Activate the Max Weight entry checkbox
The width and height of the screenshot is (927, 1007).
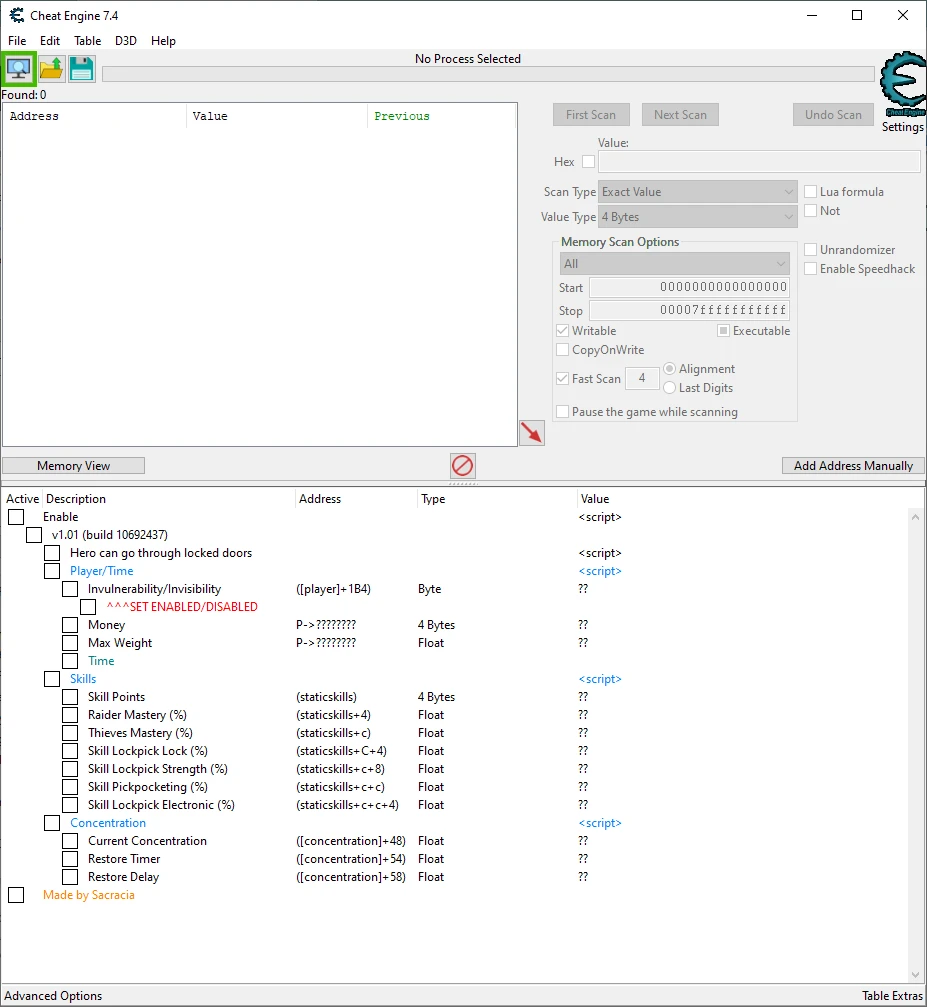point(70,643)
